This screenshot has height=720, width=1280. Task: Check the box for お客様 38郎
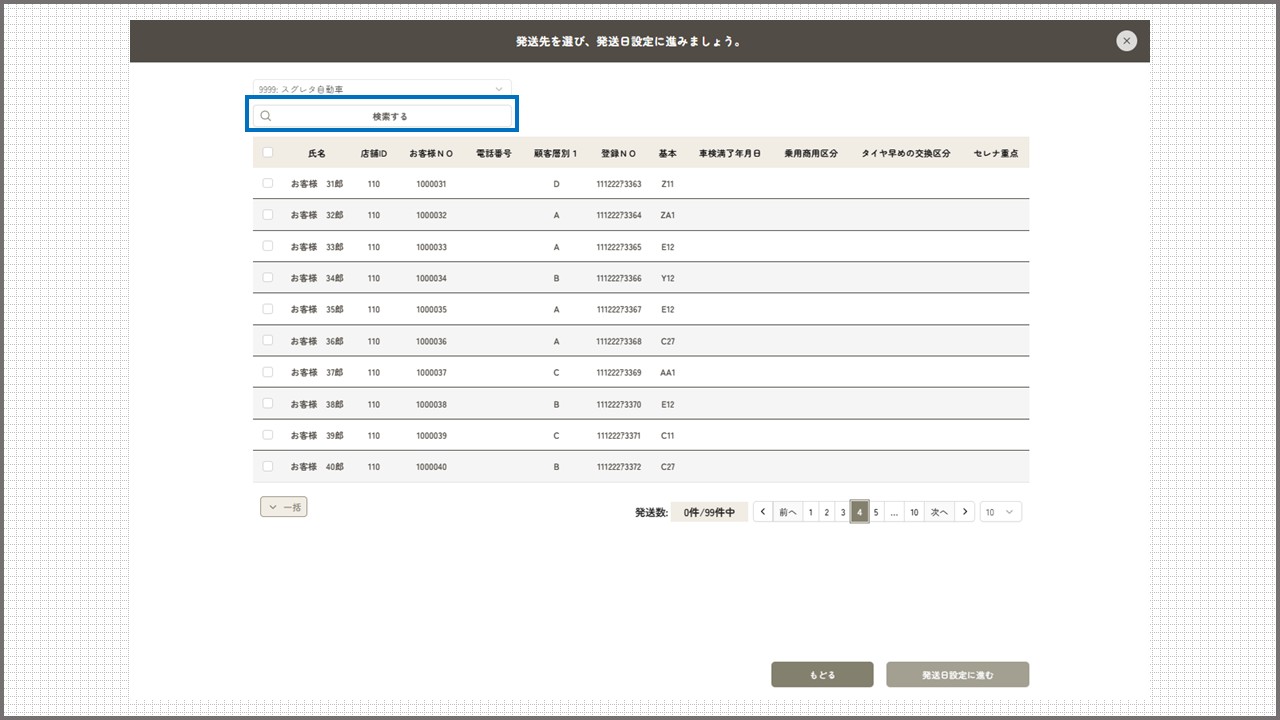click(x=268, y=404)
